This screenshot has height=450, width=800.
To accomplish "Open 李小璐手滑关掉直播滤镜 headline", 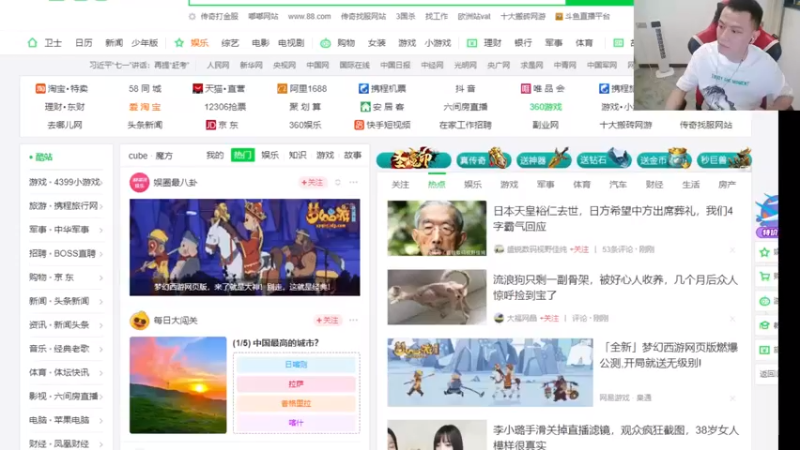I will 616,437.
